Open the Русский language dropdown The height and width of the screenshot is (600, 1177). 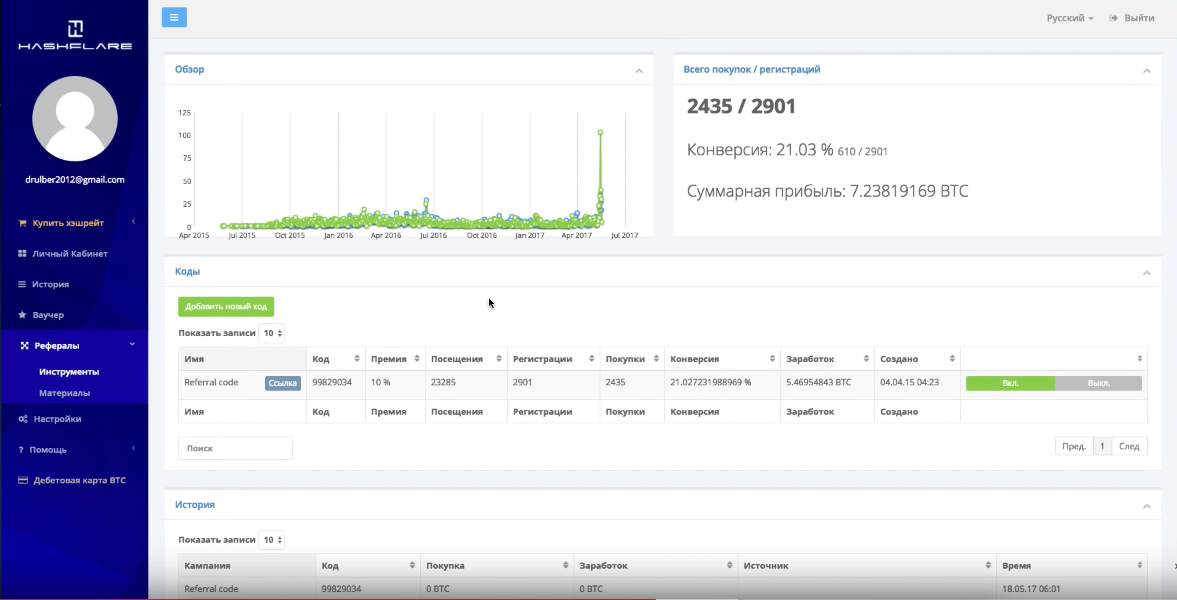pos(1069,18)
